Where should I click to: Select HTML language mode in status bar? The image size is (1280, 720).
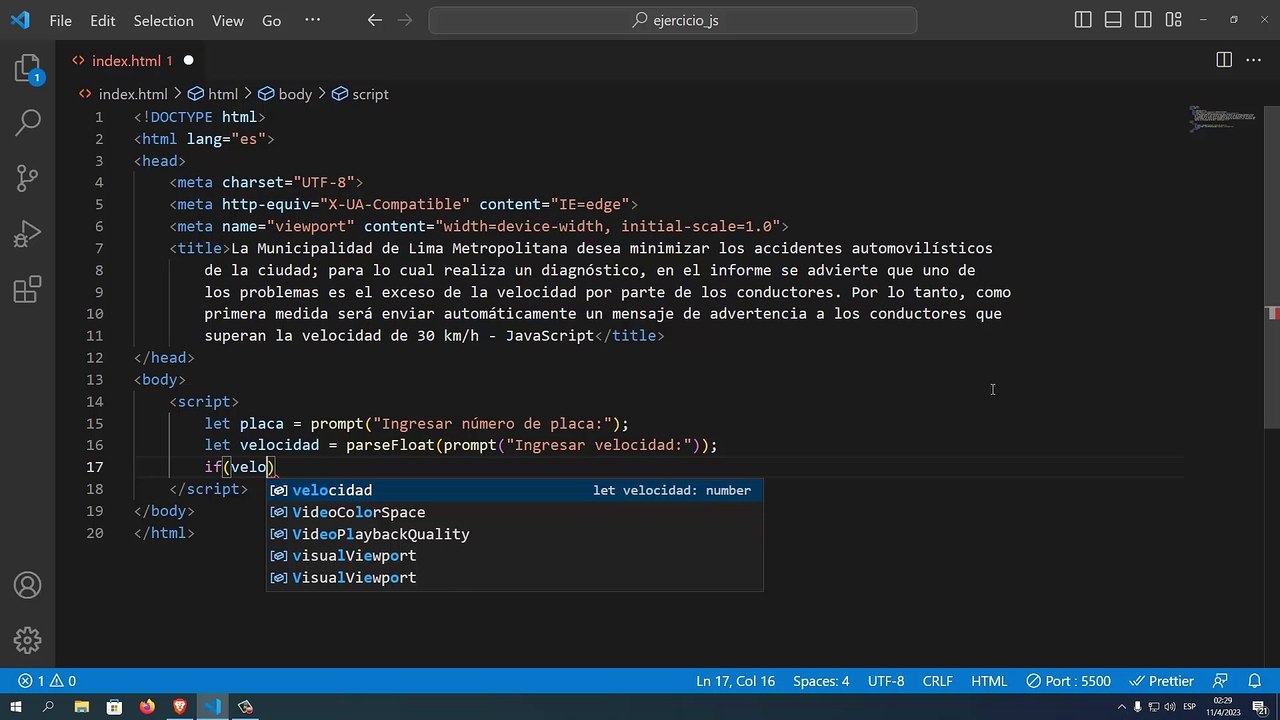[x=988, y=681]
